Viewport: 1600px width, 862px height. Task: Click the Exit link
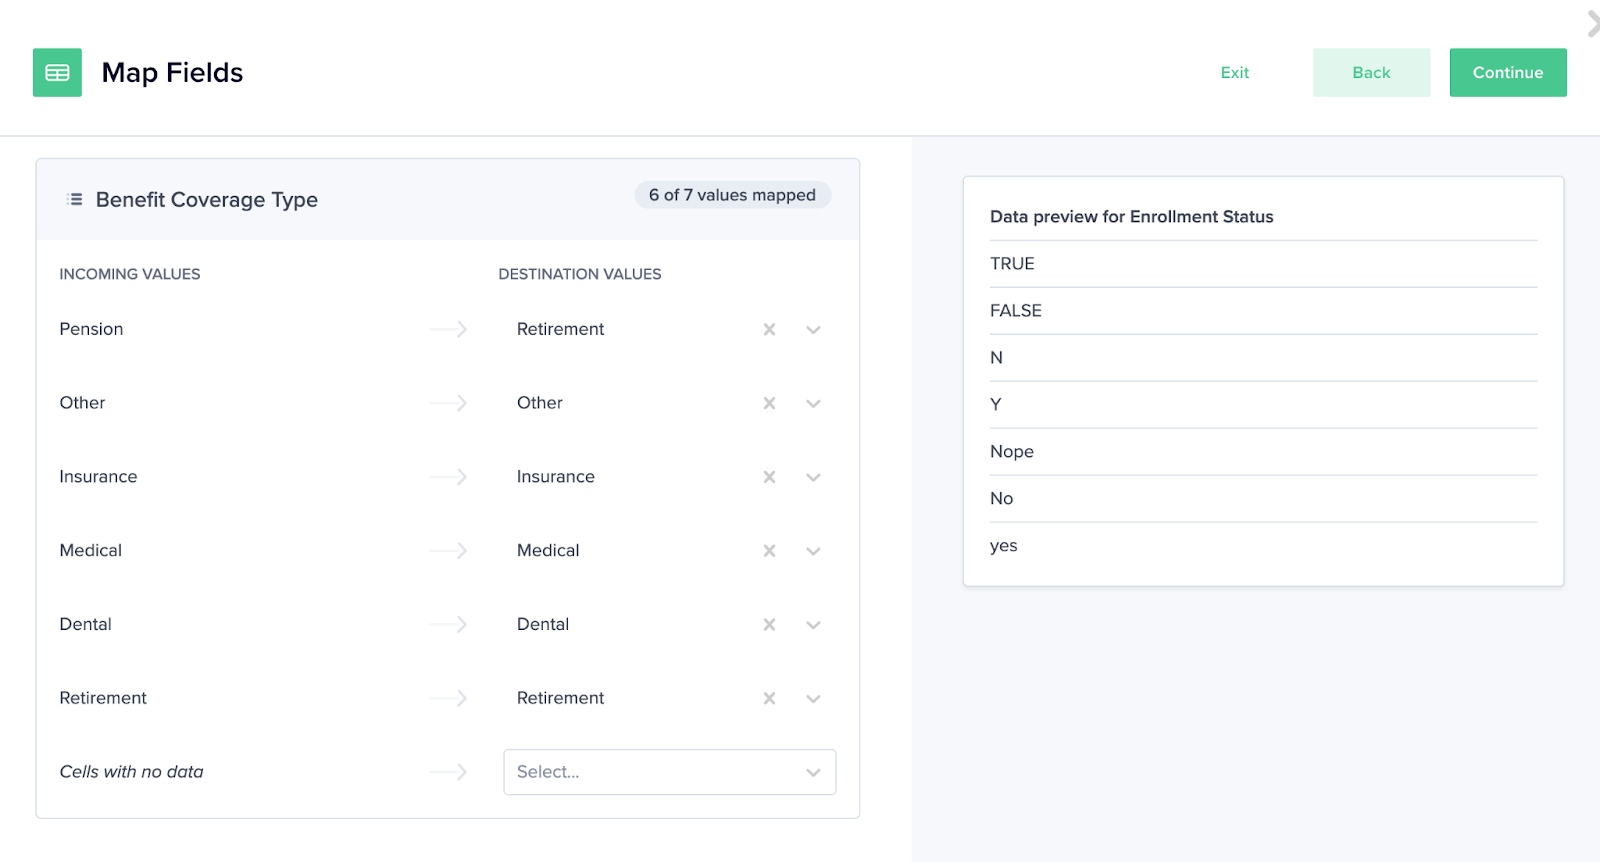pyautogui.click(x=1234, y=73)
